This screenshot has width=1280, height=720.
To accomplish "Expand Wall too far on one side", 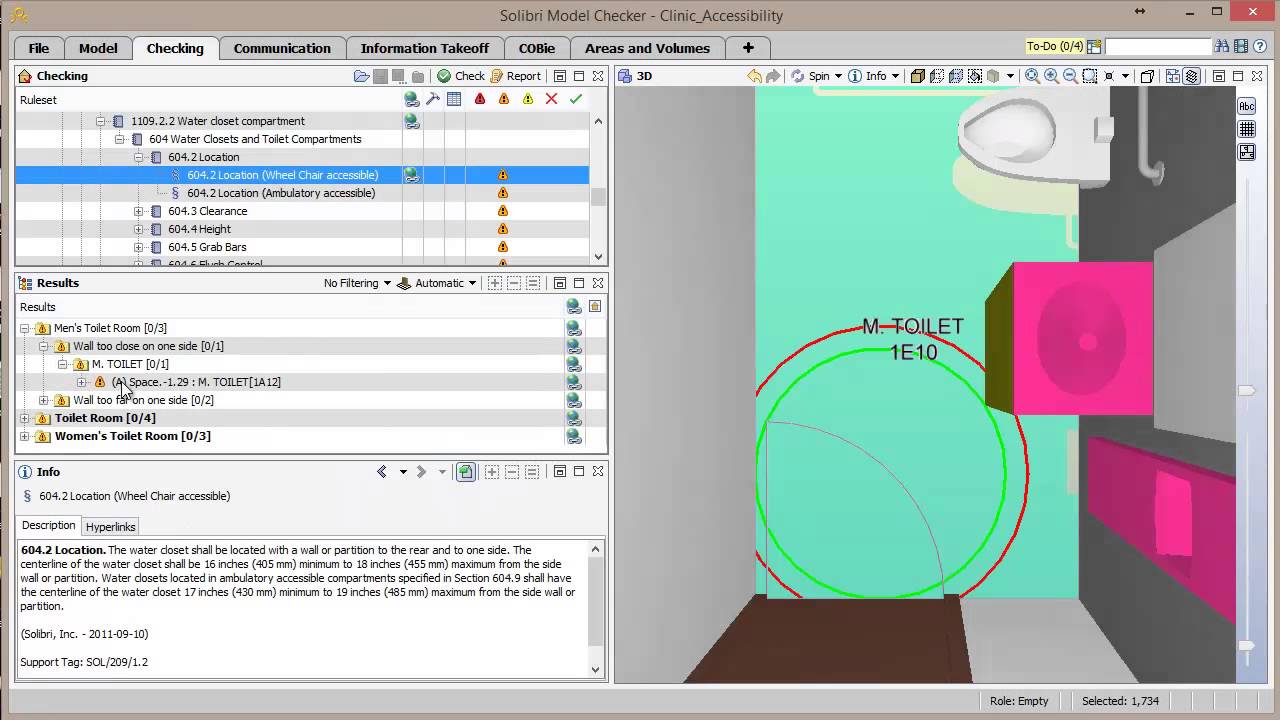I will point(44,400).
